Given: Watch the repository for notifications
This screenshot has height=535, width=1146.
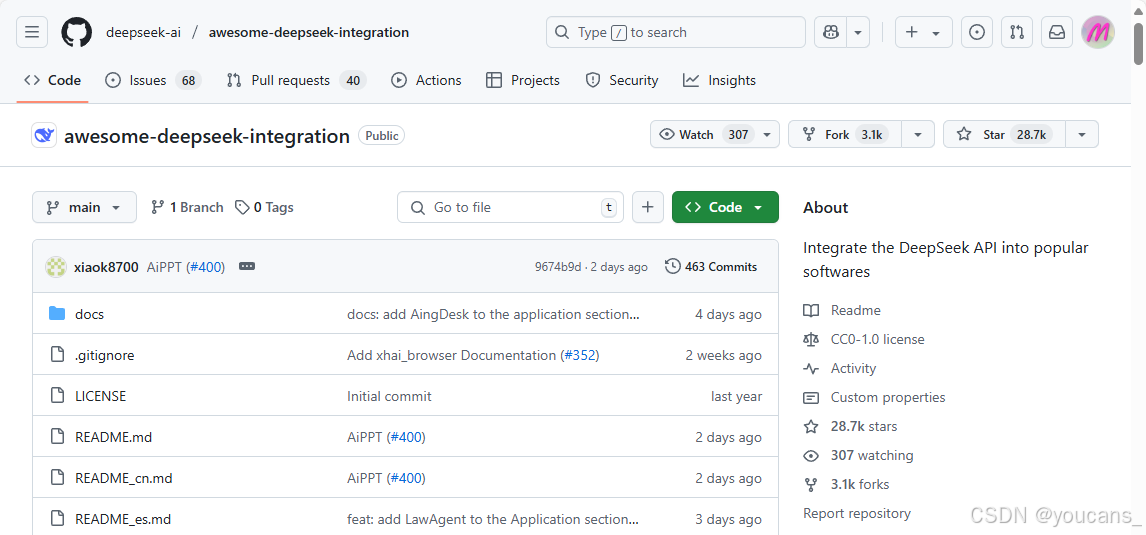Looking at the screenshot, I should point(704,135).
